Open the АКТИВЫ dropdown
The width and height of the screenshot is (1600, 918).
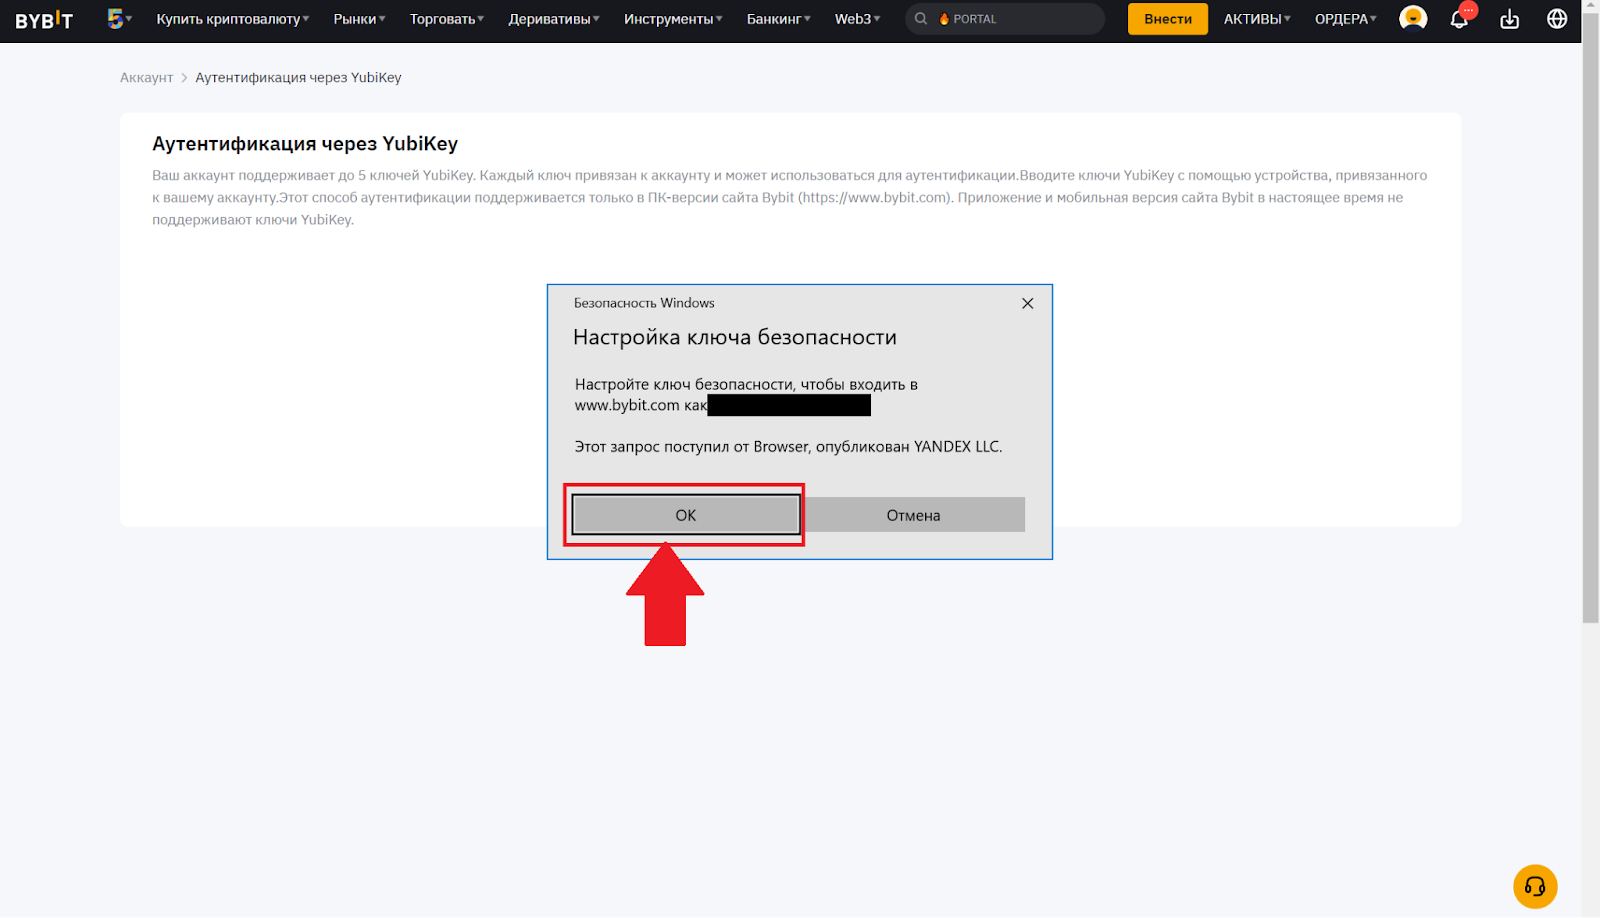pyautogui.click(x=1257, y=19)
